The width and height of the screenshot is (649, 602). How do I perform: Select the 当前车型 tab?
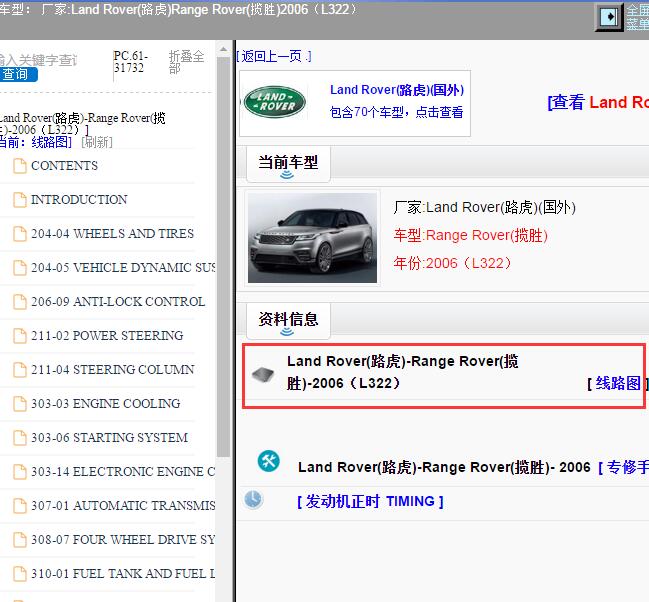(x=288, y=164)
